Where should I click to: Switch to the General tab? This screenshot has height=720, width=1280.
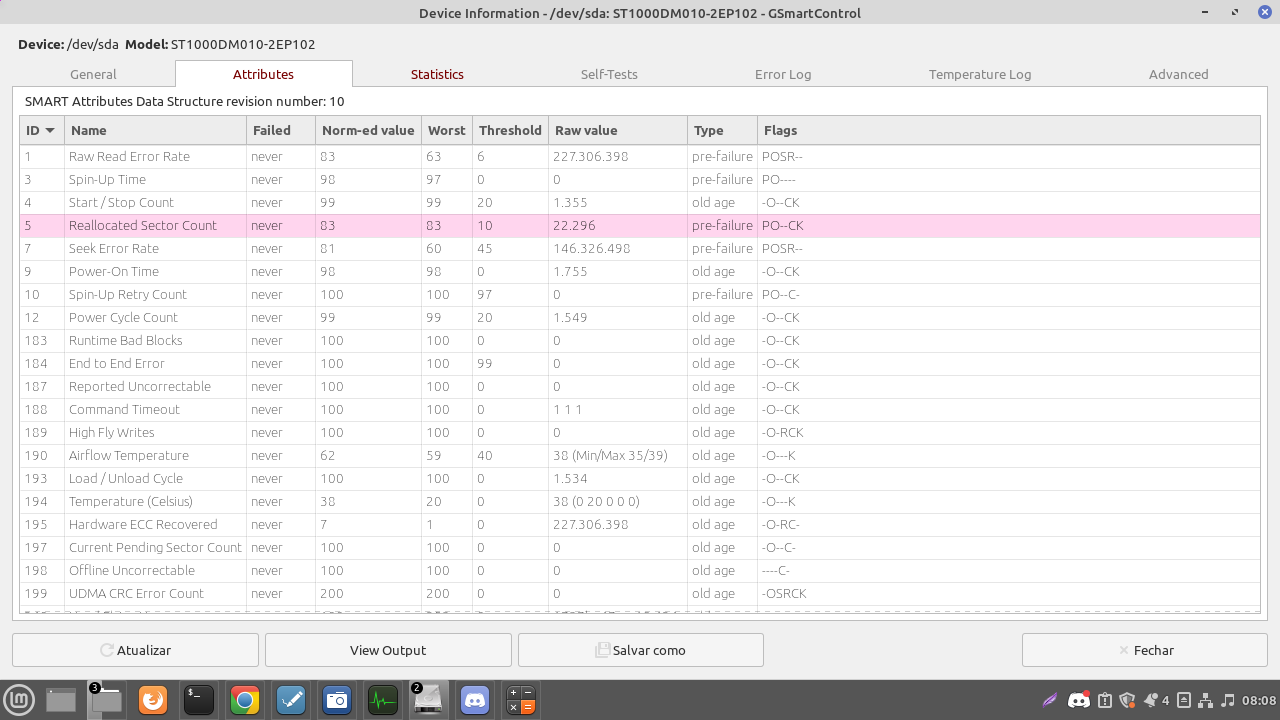click(x=93, y=74)
